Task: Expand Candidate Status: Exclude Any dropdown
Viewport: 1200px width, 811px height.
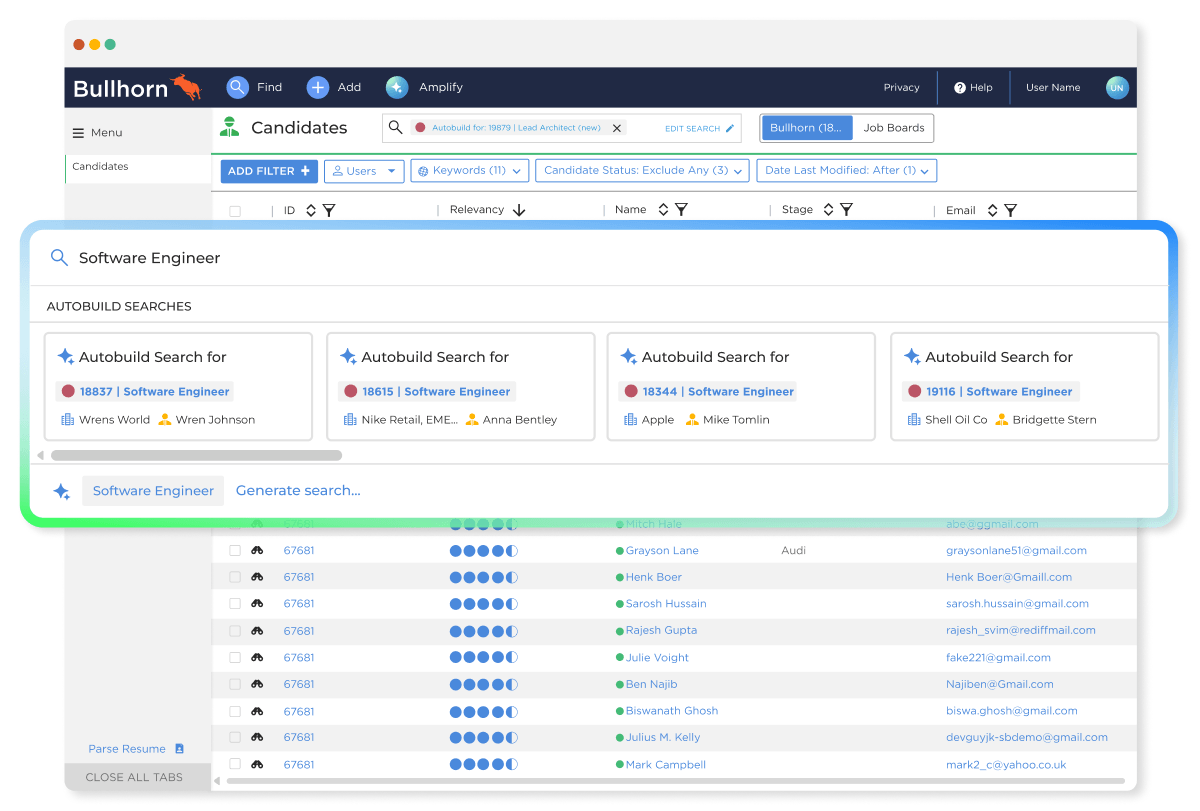Action: pyautogui.click(x=643, y=171)
